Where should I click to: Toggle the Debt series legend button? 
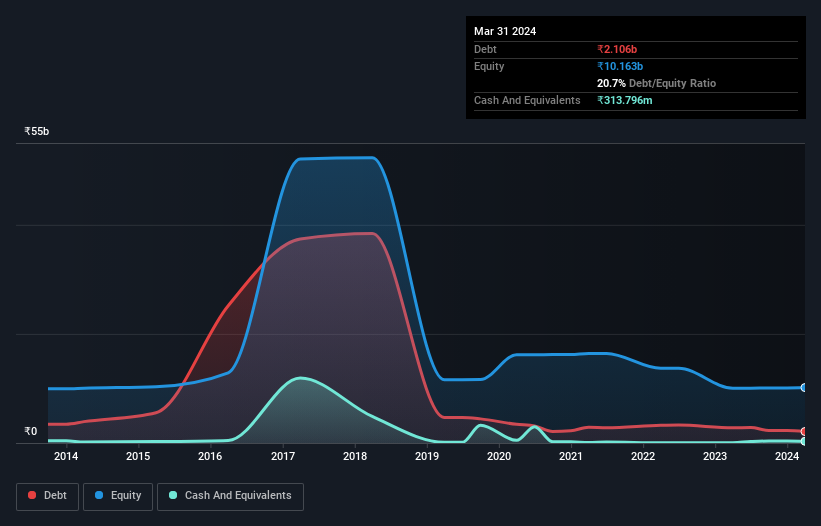(48, 496)
